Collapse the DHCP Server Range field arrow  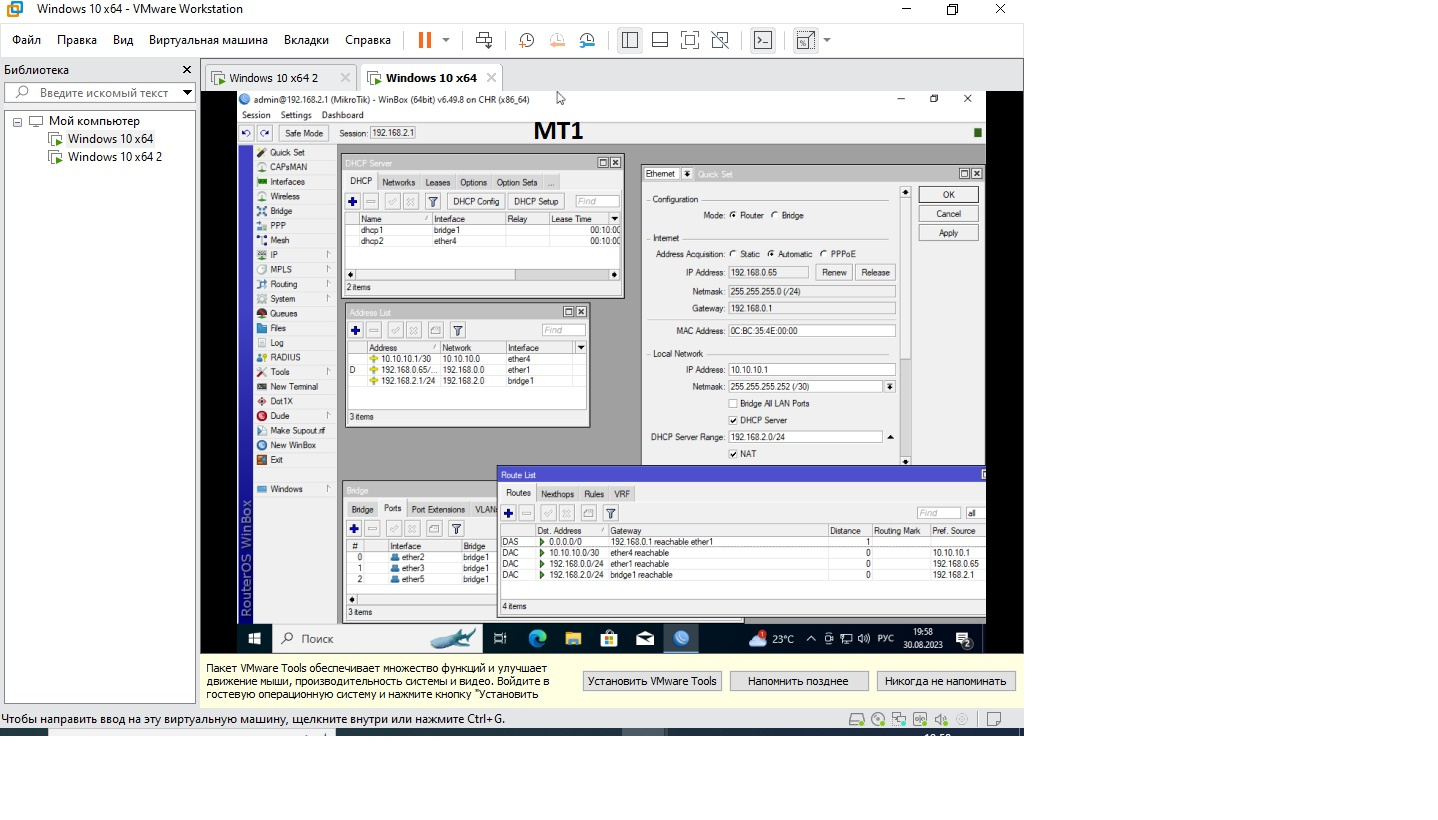(889, 437)
